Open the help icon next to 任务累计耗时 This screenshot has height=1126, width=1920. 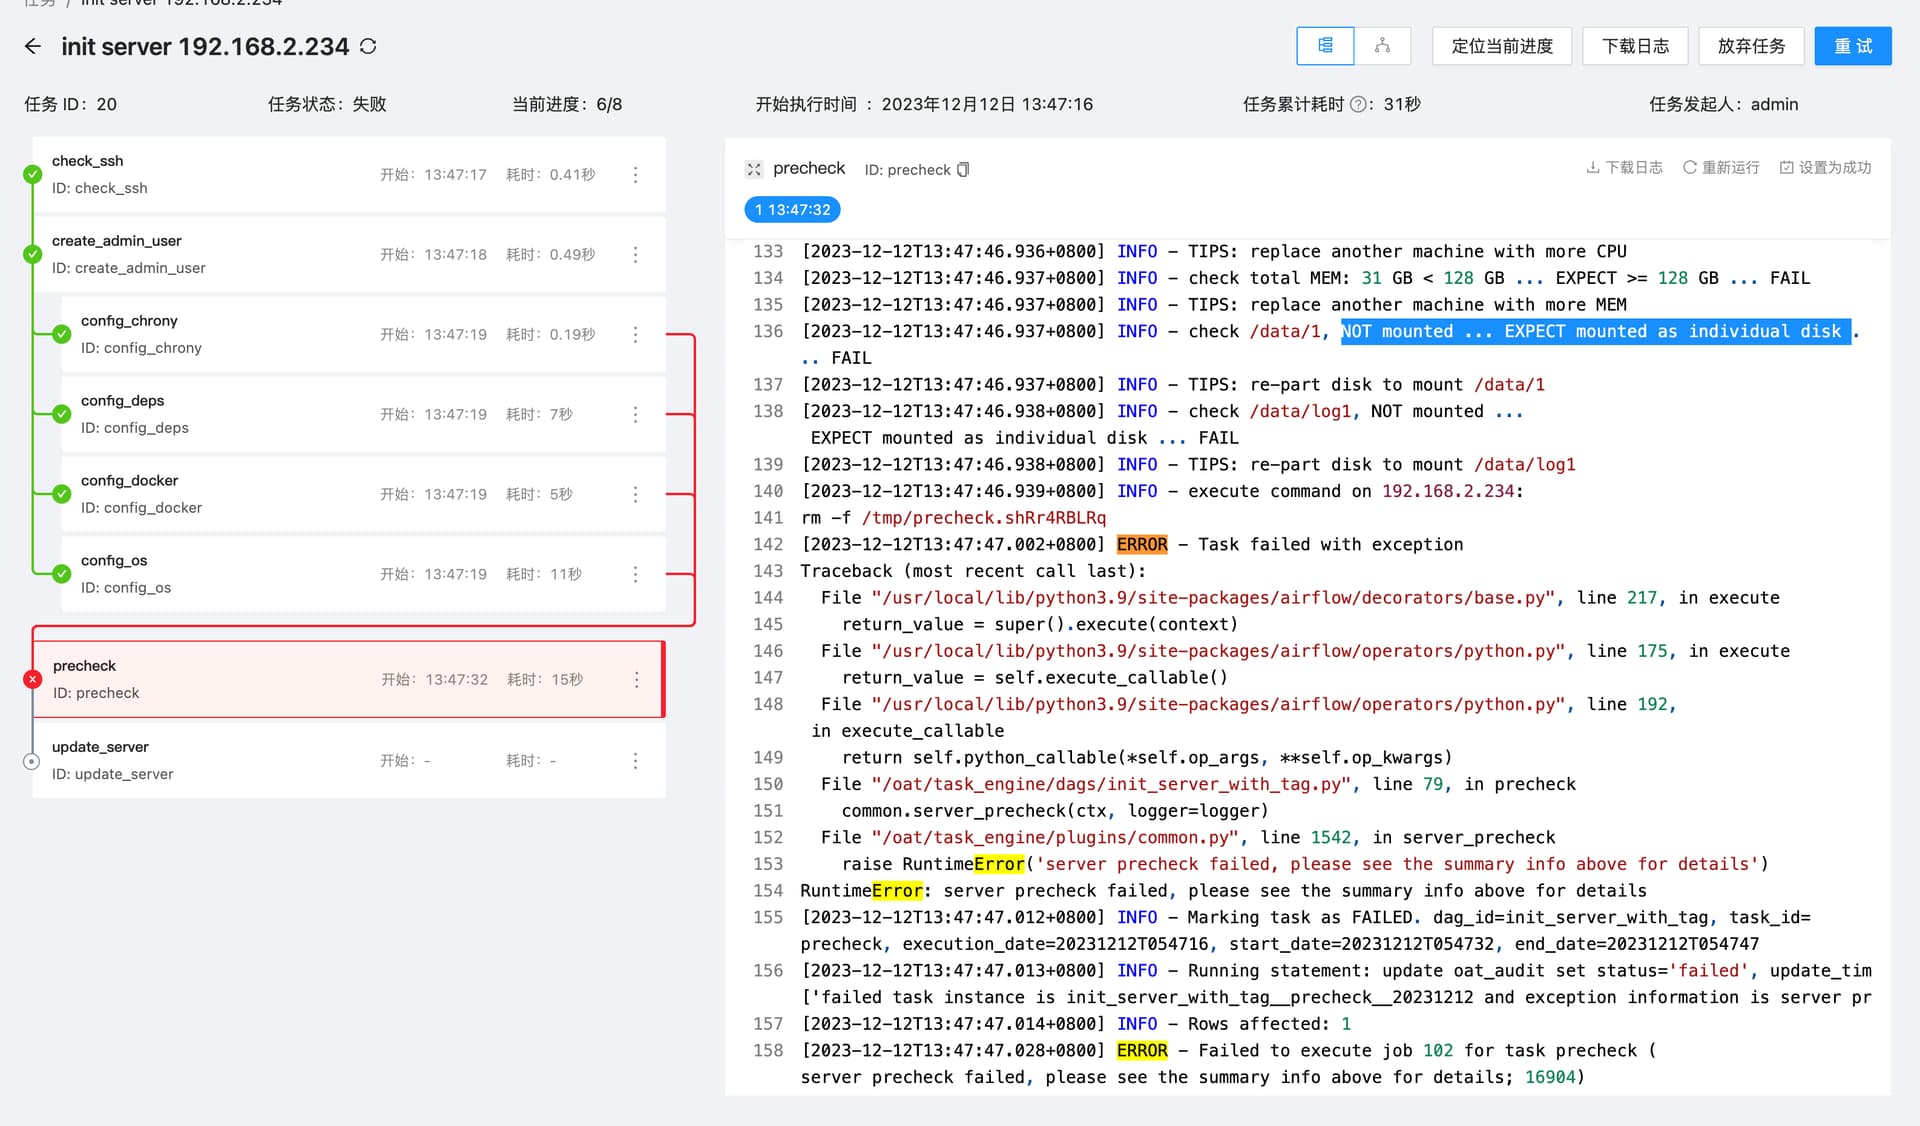(1358, 104)
